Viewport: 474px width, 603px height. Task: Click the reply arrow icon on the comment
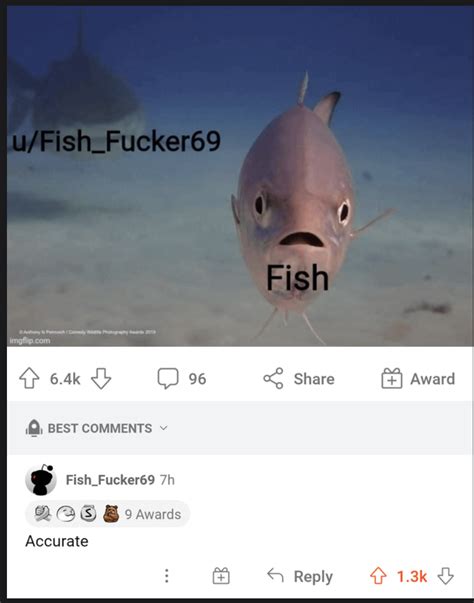pyautogui.click(x=275, y=575)
